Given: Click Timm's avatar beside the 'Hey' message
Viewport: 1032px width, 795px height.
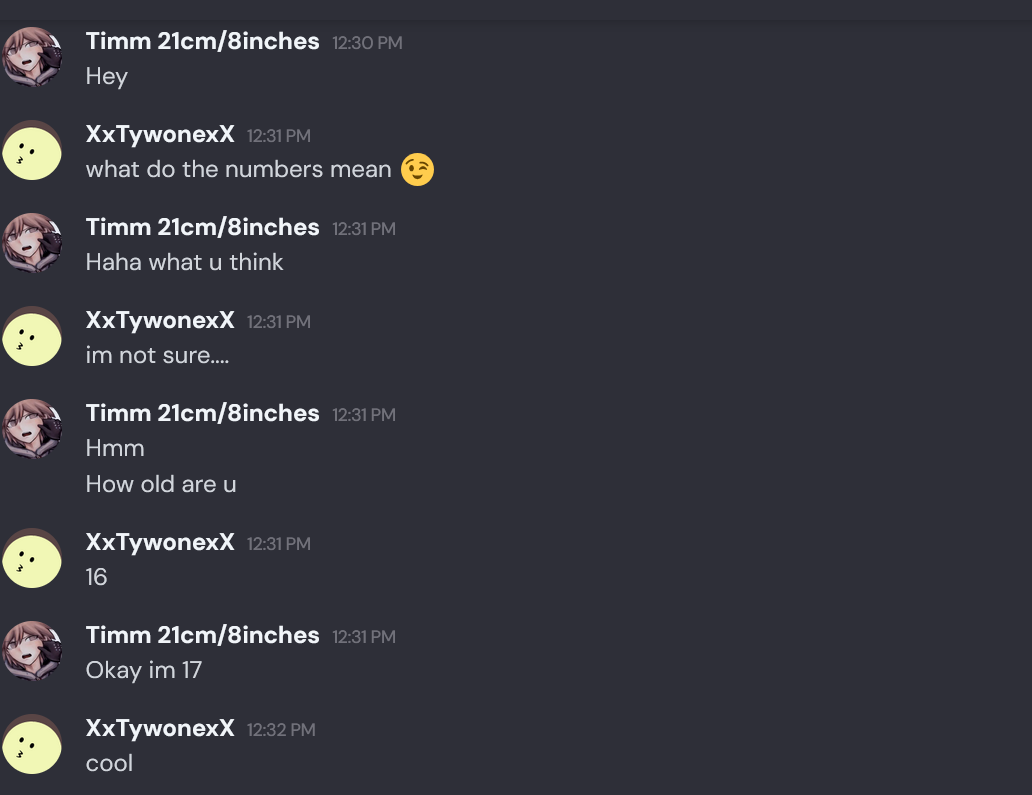Looking at the screenshot, I should [32, 57].
